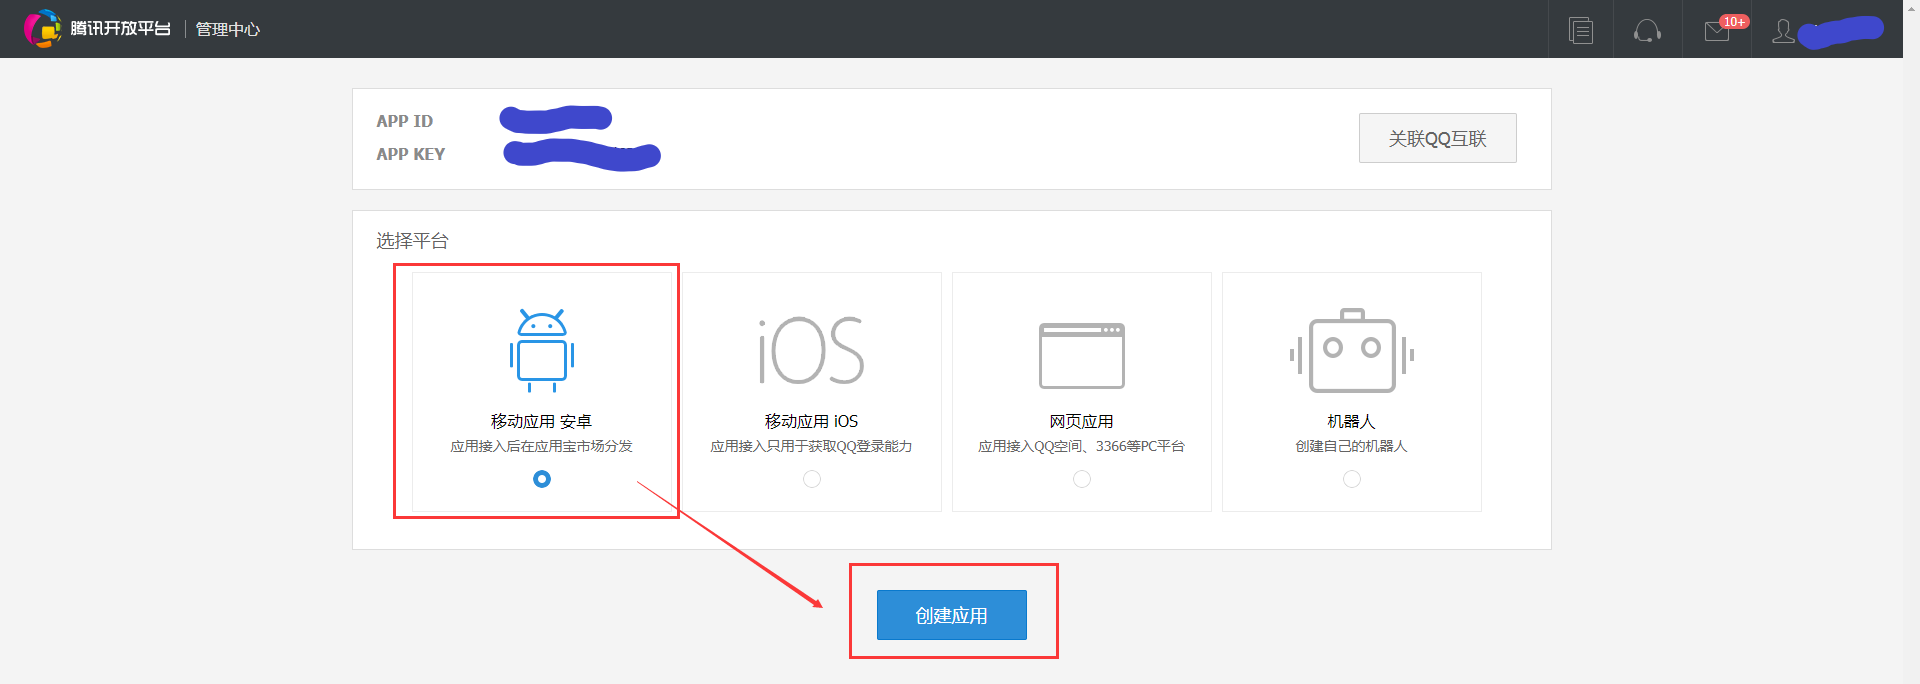Open the documentation icon in header
Image resolution: width=1920 pixels, height=684 pixels.
point(1581,30)
